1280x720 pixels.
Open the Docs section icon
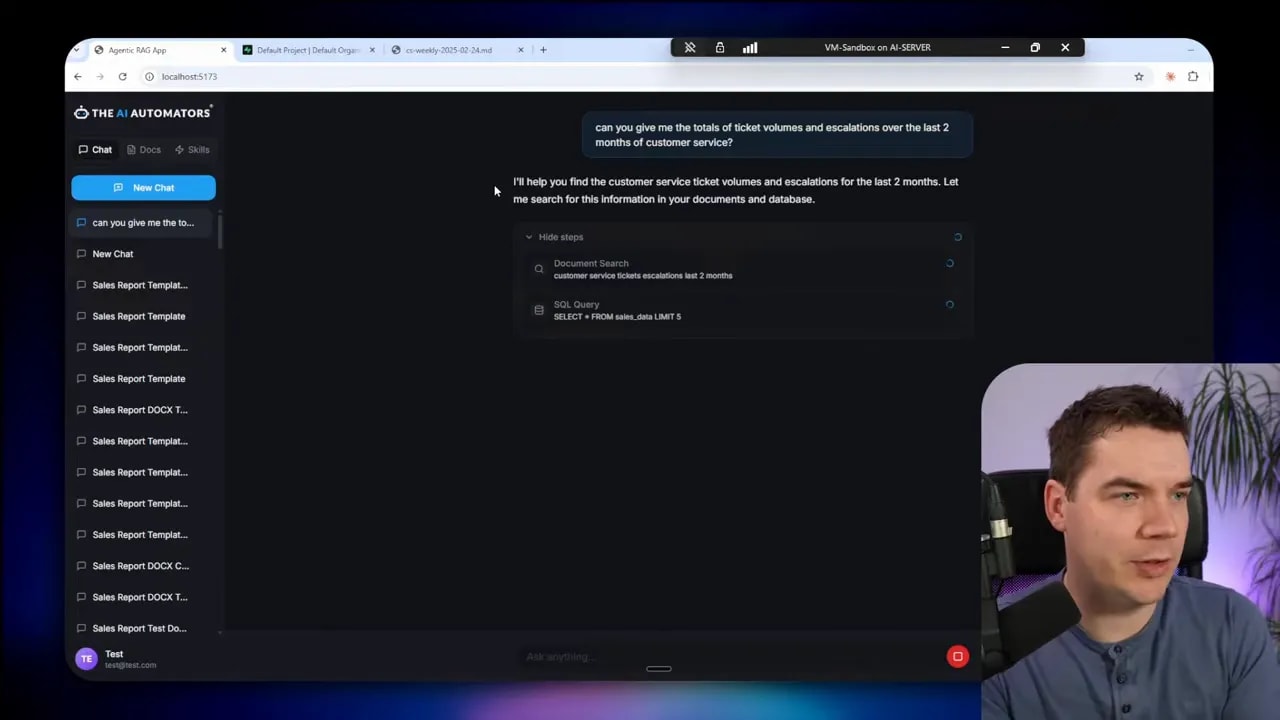tap(131, 149)
